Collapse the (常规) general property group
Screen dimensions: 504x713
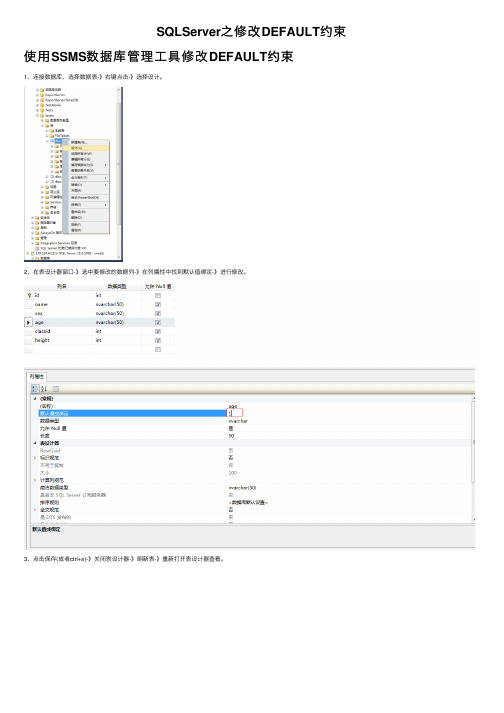pyautogui.click(x=35, y=399)
